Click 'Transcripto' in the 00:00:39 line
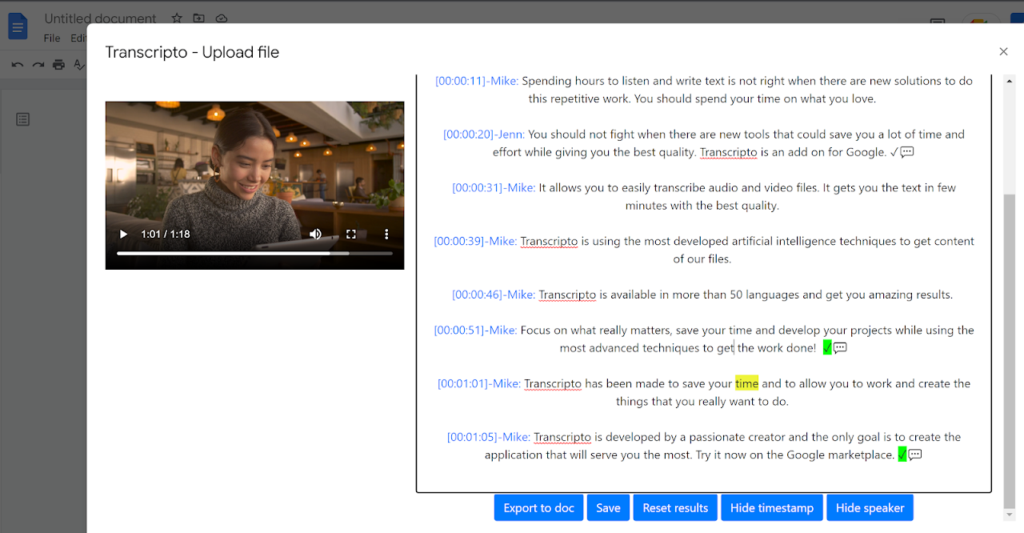Screen dimensions: 1024x533 (549, 242)
